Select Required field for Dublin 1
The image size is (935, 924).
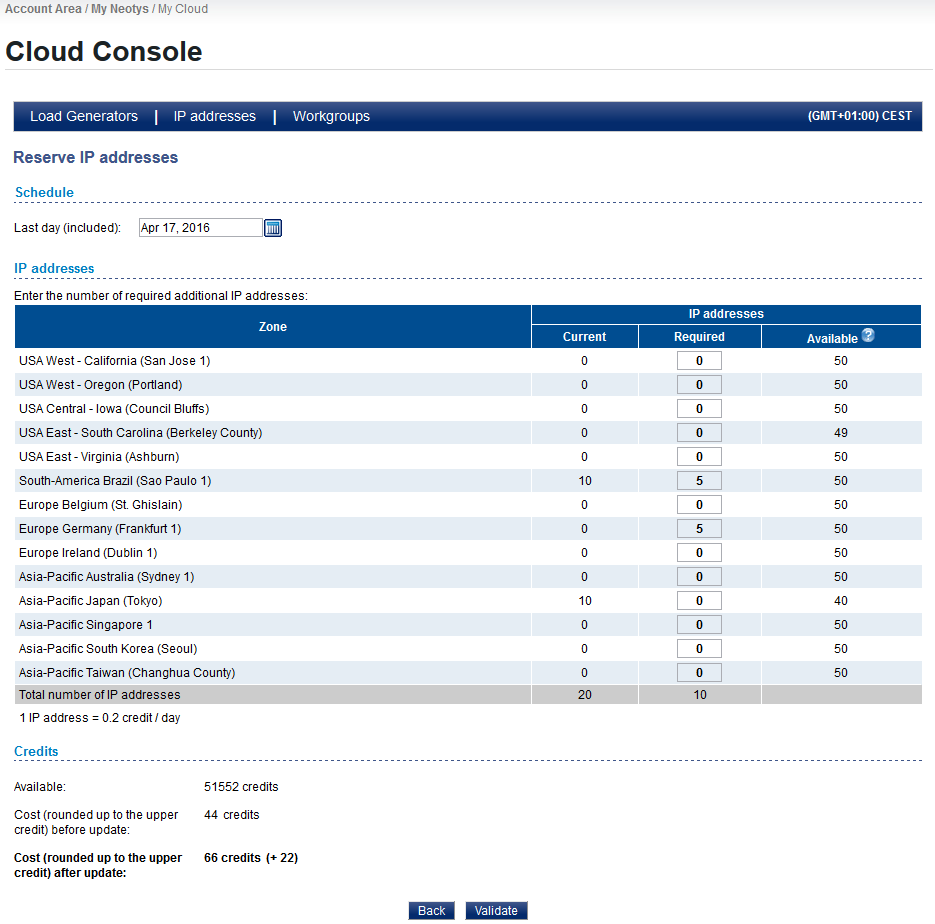[x=699, y=553]
